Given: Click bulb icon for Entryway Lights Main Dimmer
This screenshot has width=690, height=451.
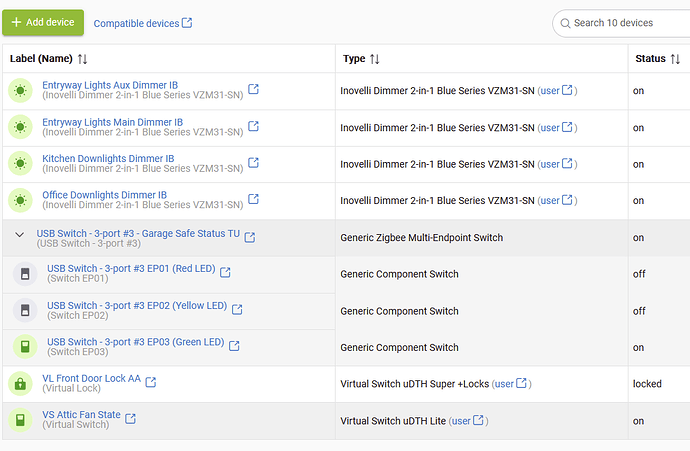Looking at the screenshot, I should (x=20, y=127).
